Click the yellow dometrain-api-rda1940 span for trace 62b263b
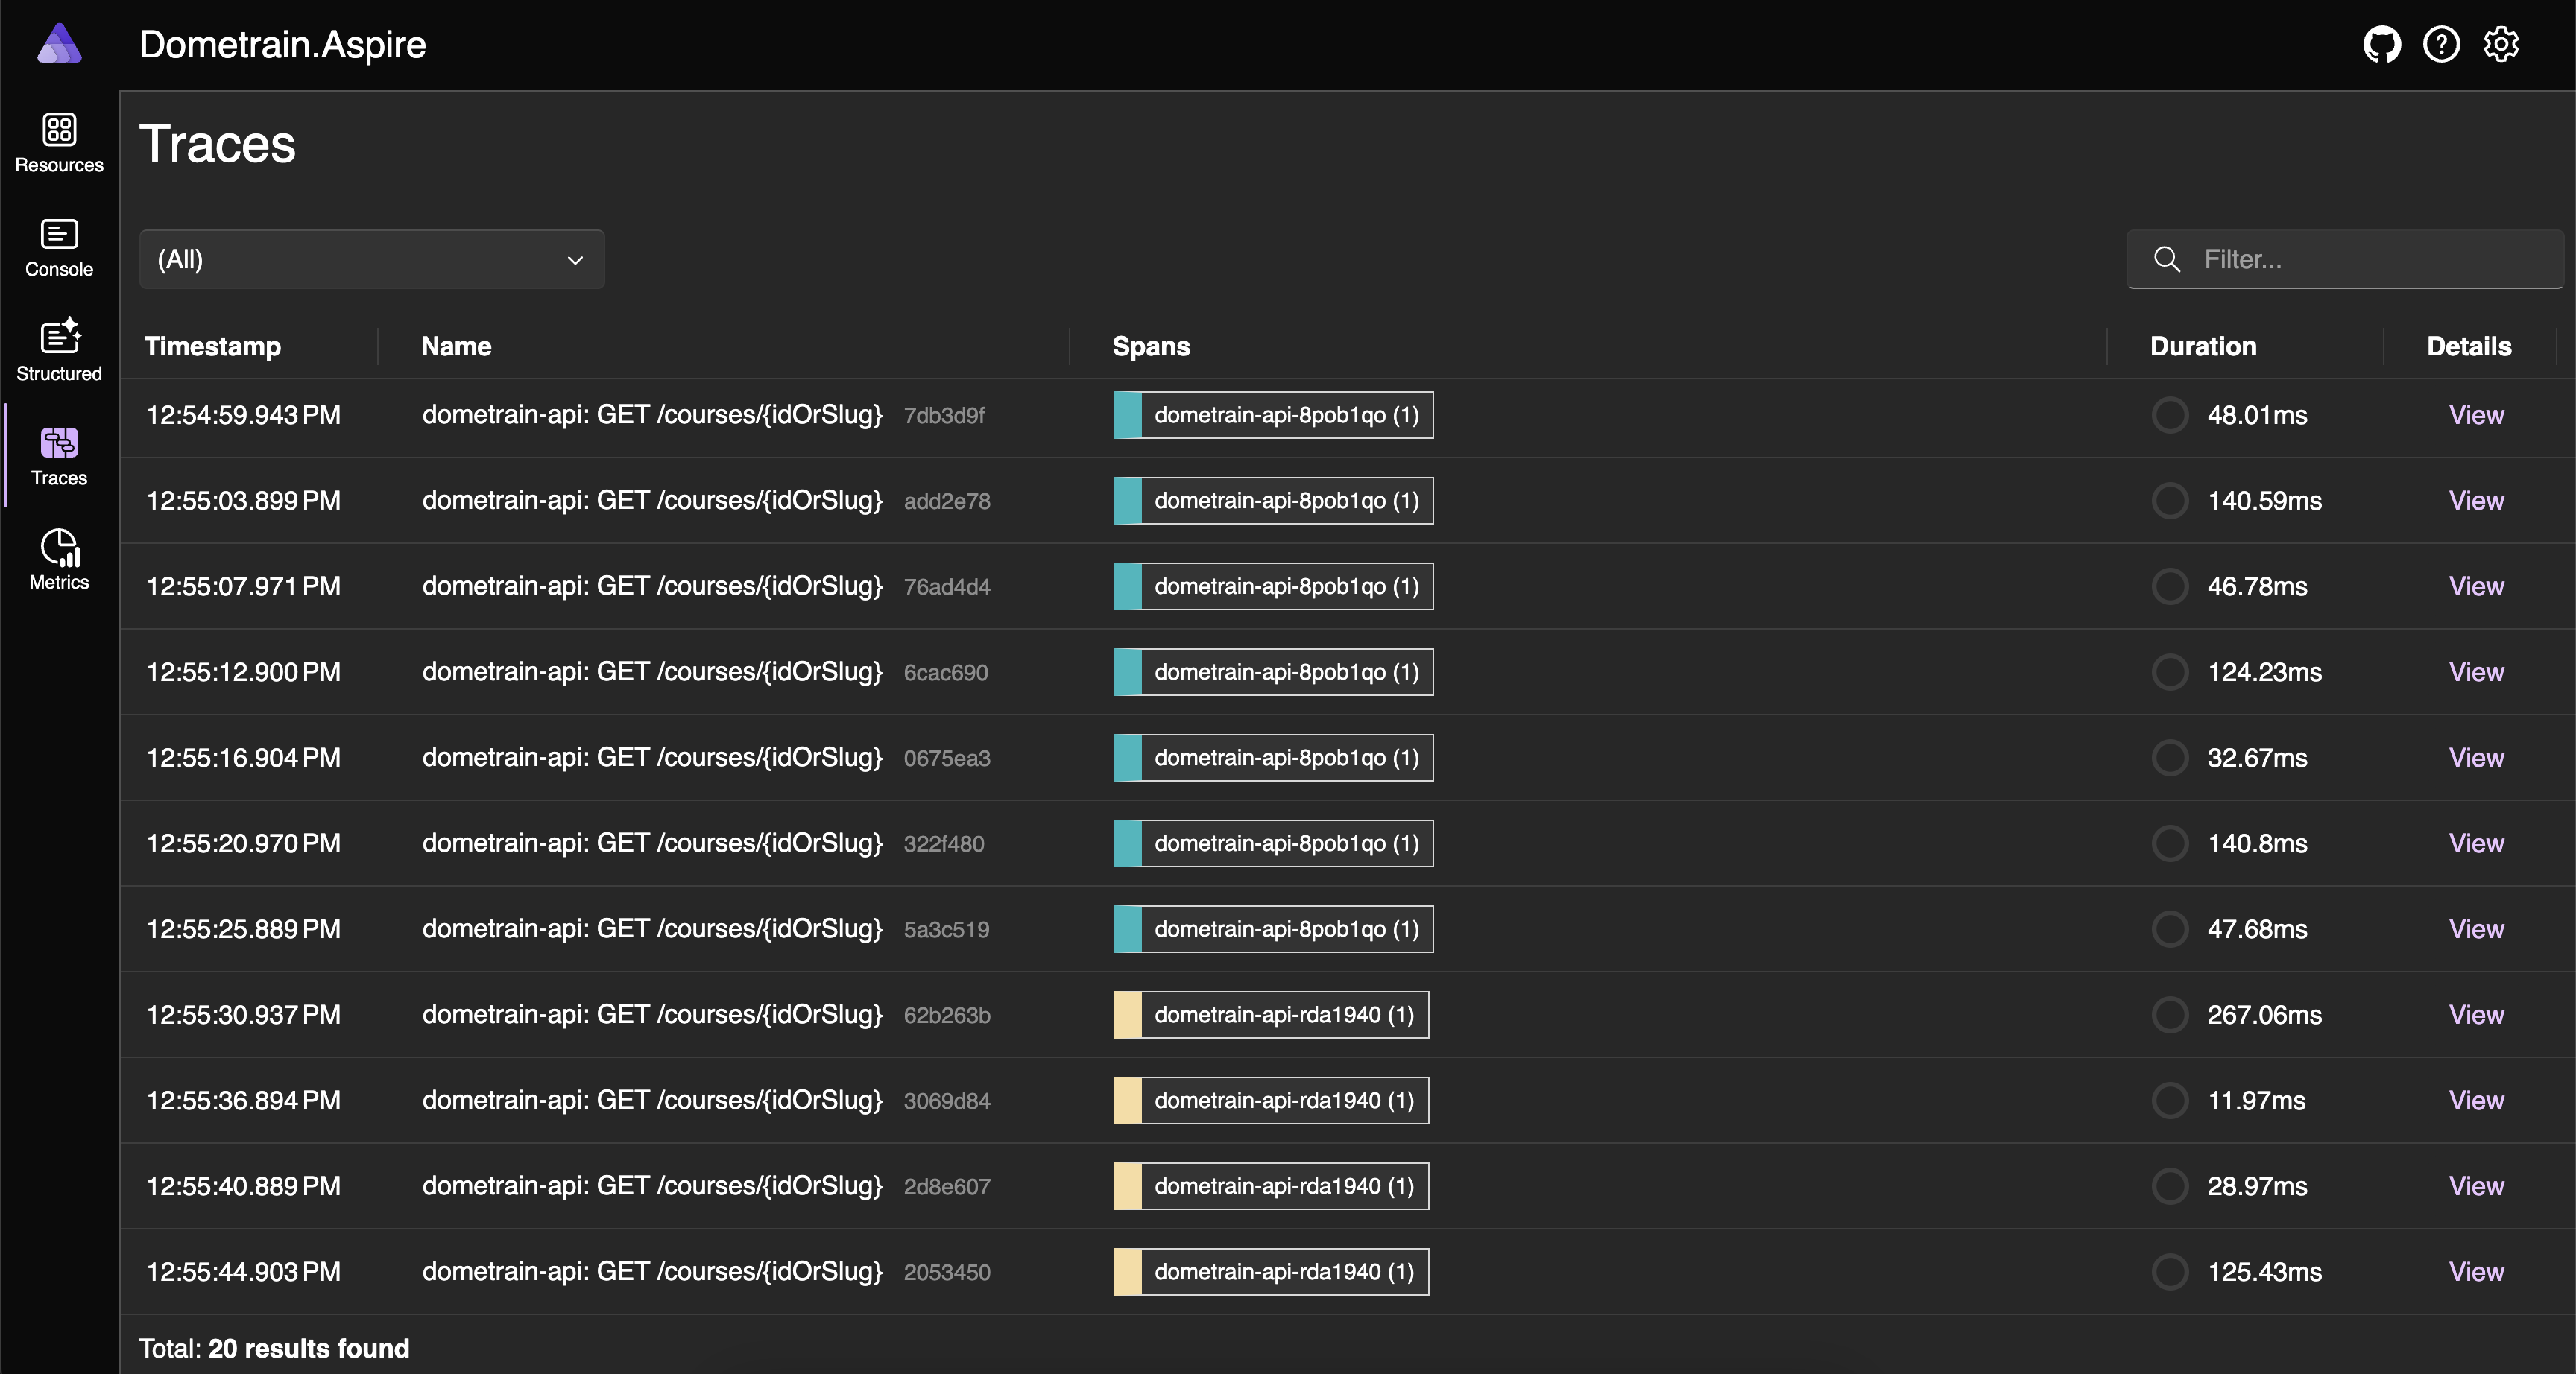 (1271, 1015)
